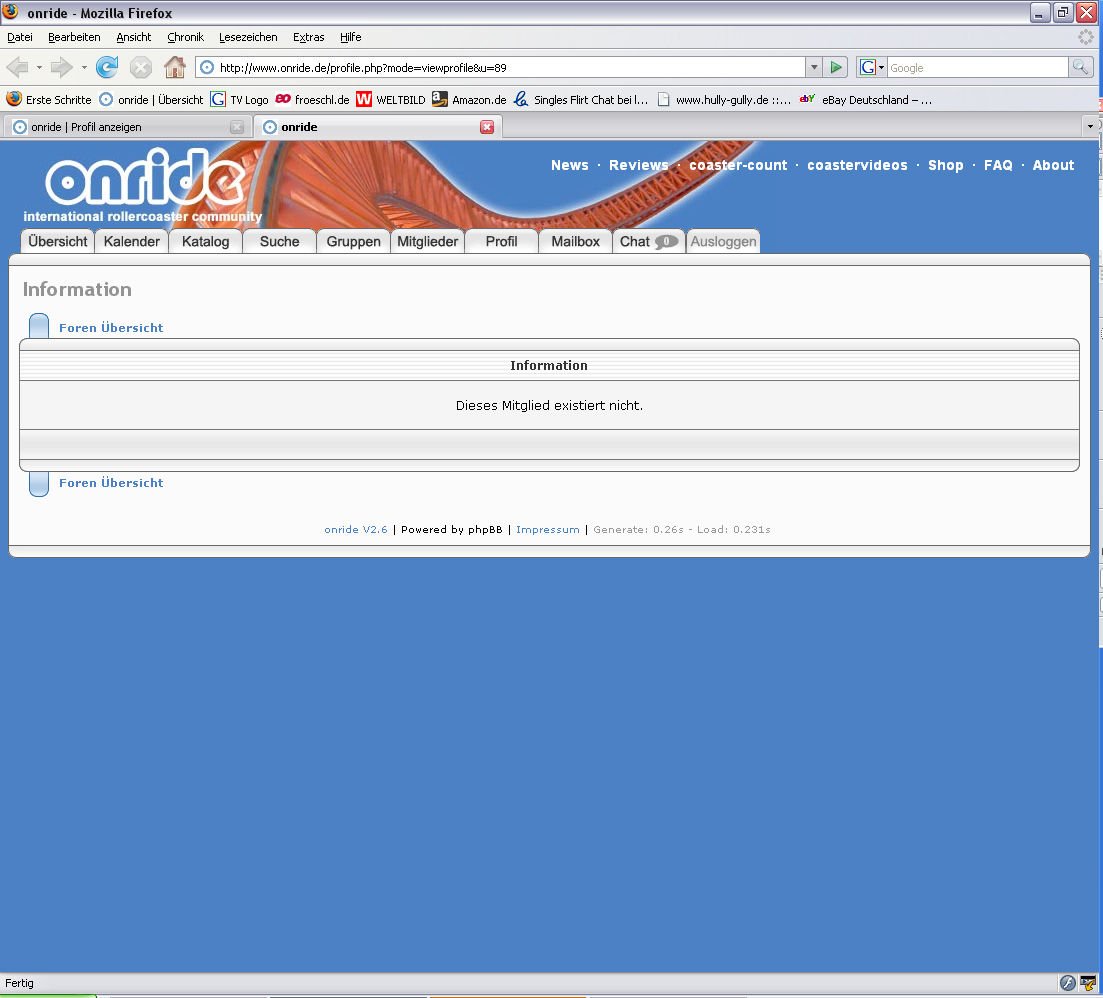The height and width of the screenshot is (998, 1103).
Task: Expand the address bar history dropdown
Action: (x=814, y=67)
